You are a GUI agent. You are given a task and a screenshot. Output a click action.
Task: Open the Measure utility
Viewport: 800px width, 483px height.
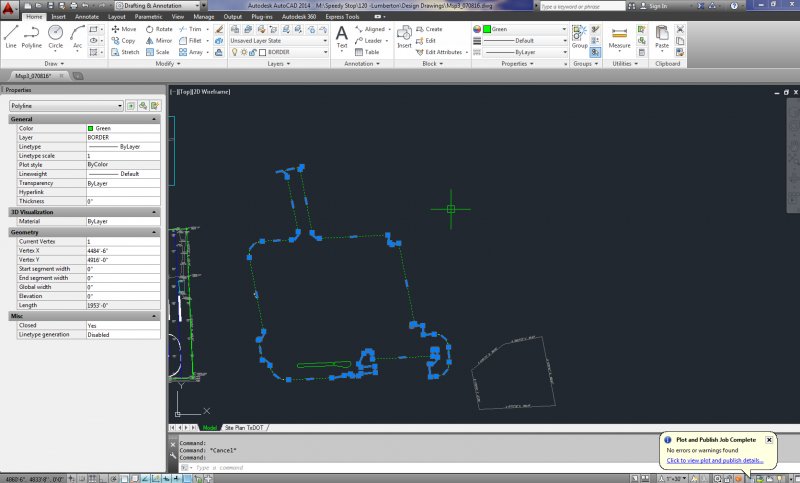[x=619, y=37]
